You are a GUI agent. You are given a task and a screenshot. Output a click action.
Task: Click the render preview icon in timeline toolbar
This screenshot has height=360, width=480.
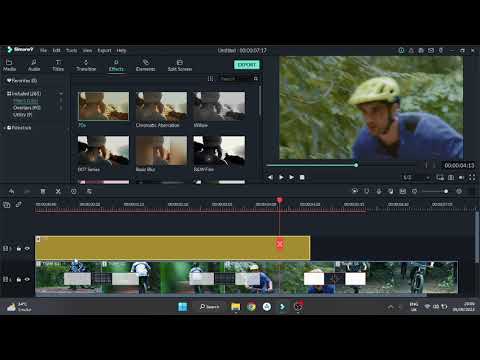355,191
